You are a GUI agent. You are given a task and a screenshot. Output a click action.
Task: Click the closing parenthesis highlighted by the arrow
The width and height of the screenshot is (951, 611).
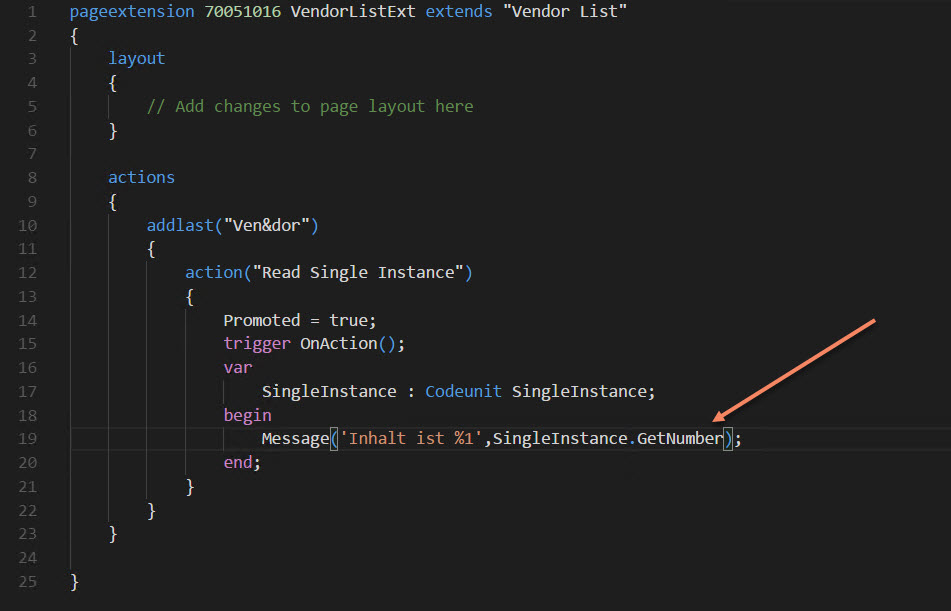coord(726,438)
